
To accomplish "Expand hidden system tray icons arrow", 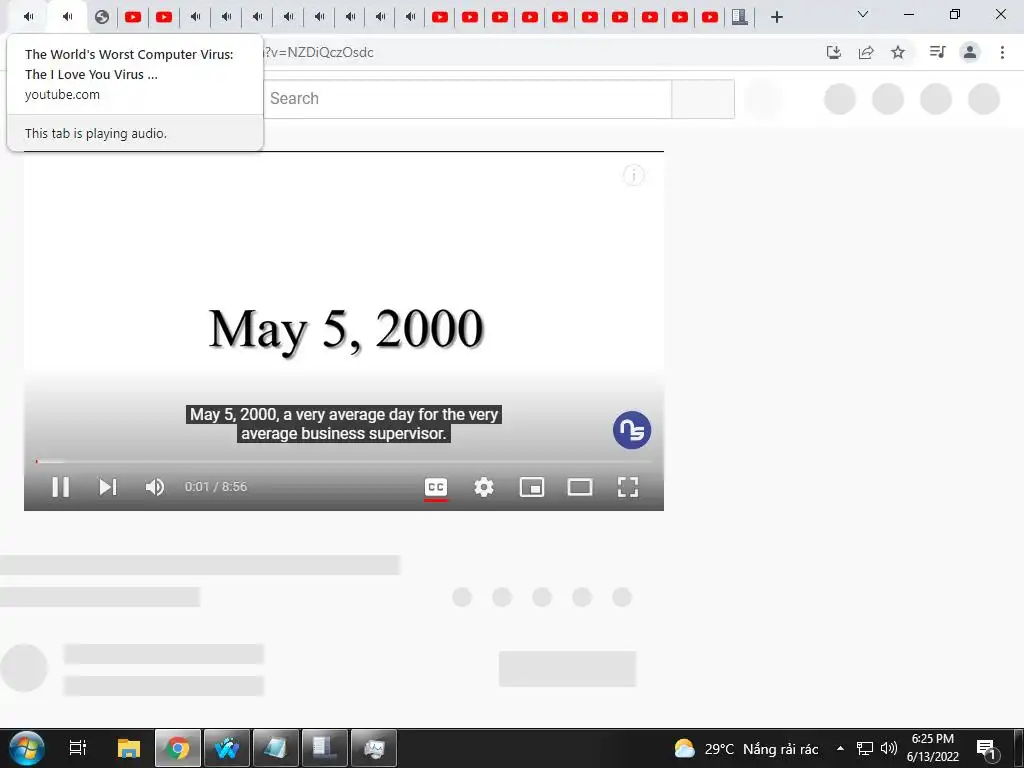I will tap(840, 748).
